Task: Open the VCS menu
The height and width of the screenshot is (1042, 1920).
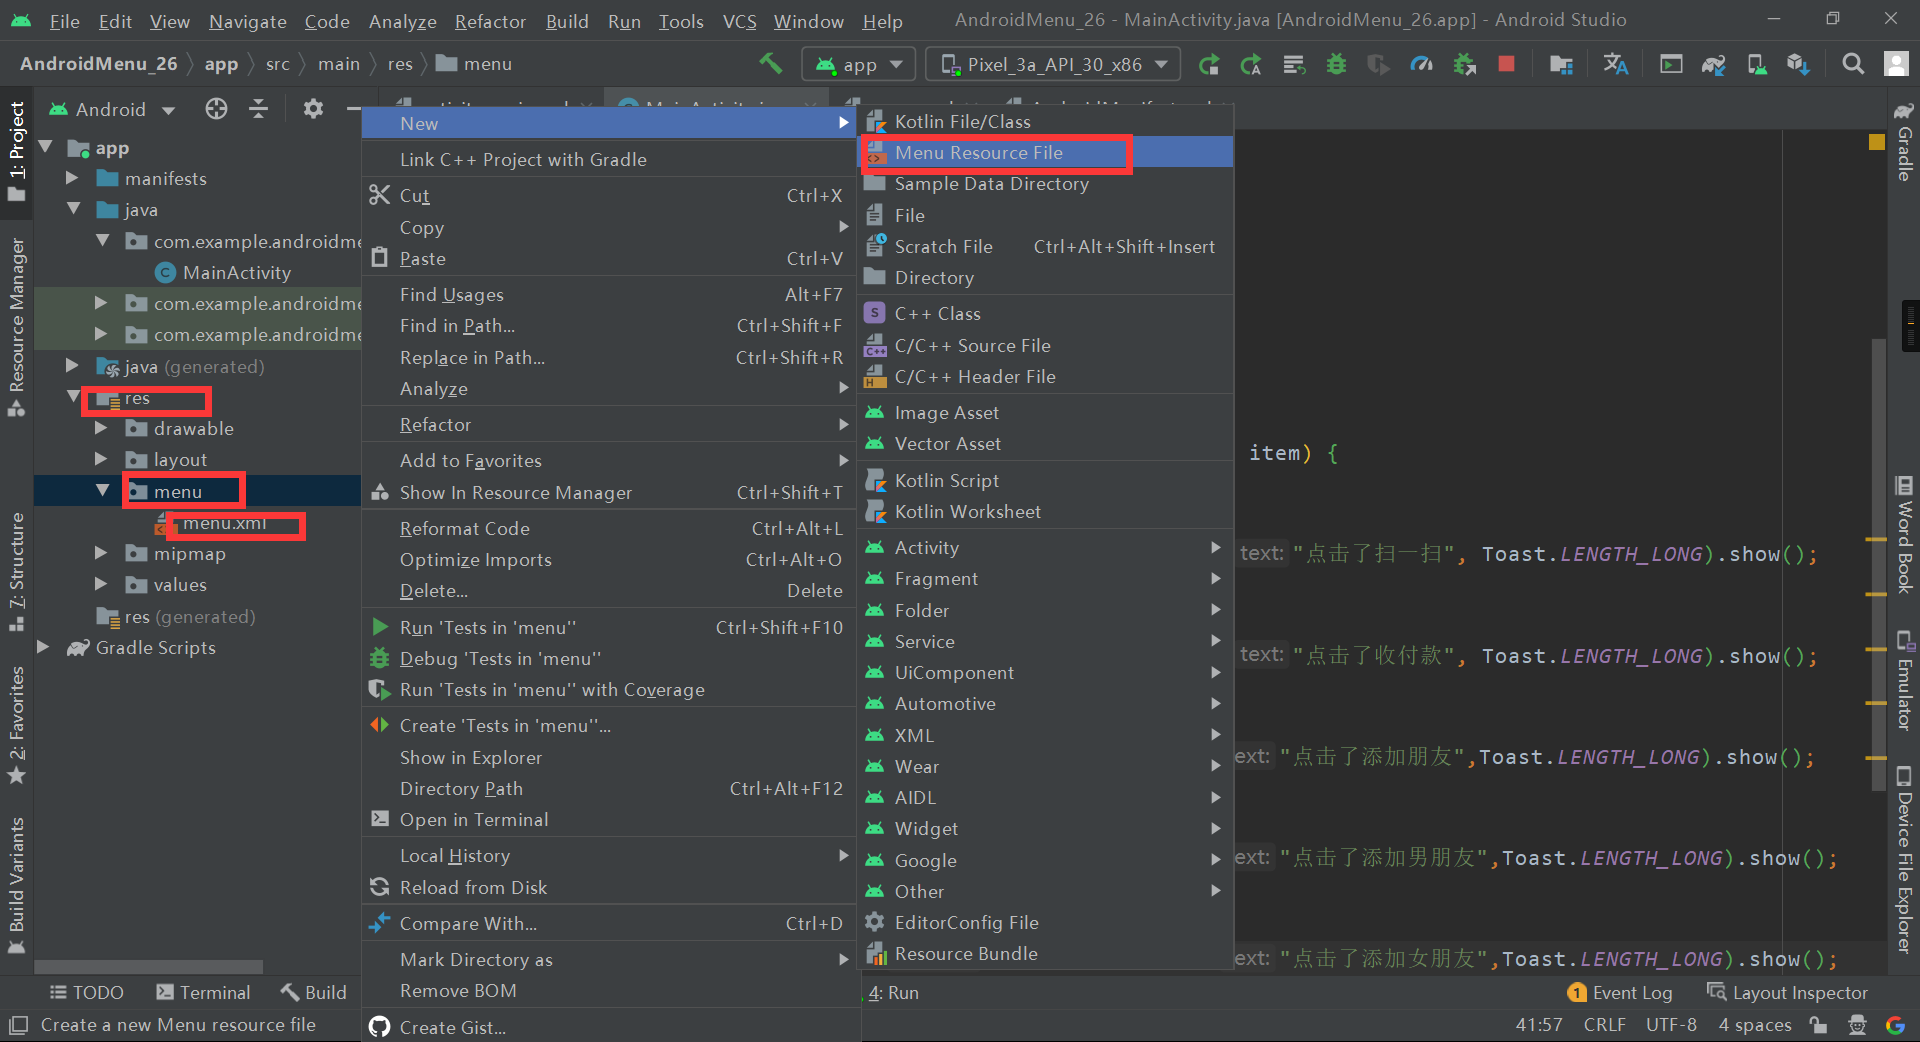Action: 739,21
